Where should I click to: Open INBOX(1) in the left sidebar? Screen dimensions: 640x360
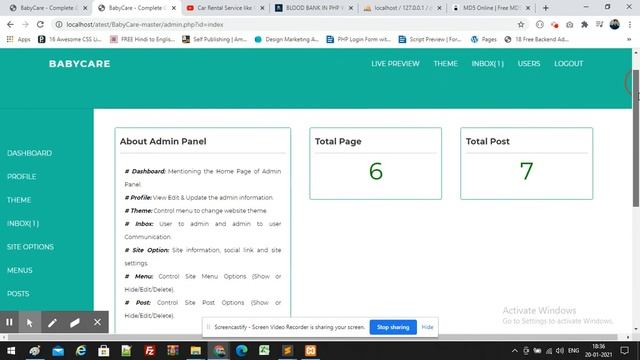(x=23, y=223)
